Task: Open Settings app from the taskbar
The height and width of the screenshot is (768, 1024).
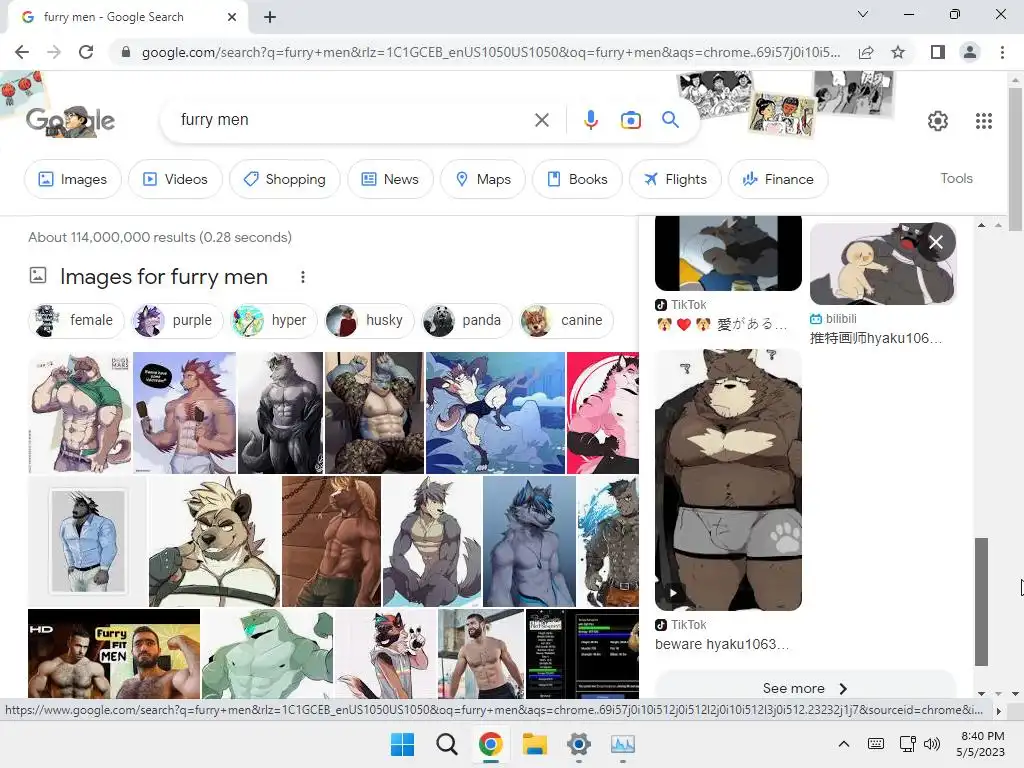Action: pyautogui.click(x=579, y=744)
